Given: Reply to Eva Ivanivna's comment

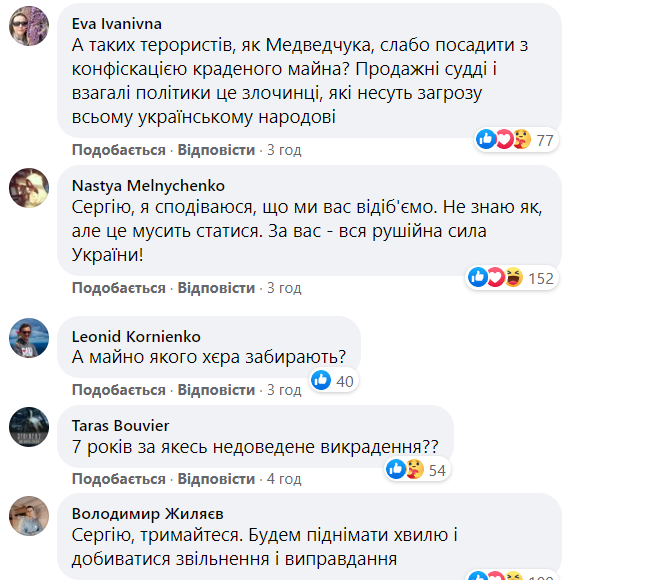Looking at the screenshot, I should (x=216, y=150).
